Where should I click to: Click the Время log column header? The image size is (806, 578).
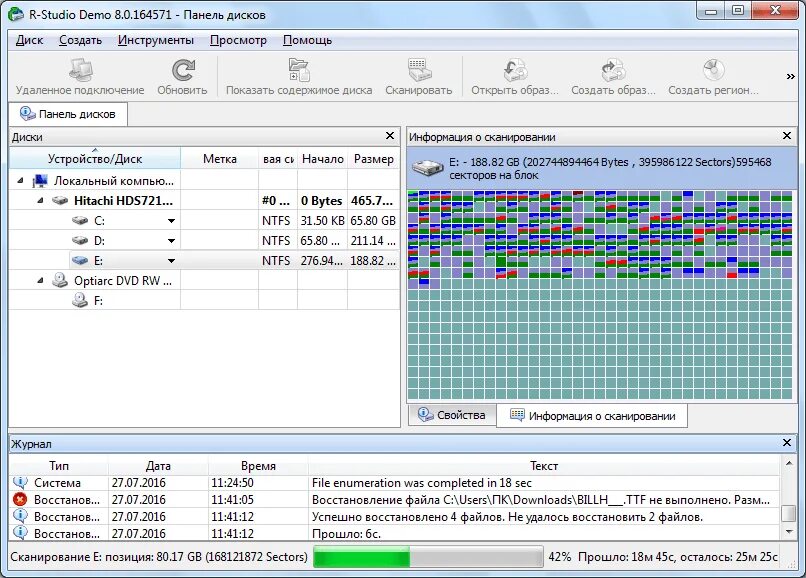(258, 465)
